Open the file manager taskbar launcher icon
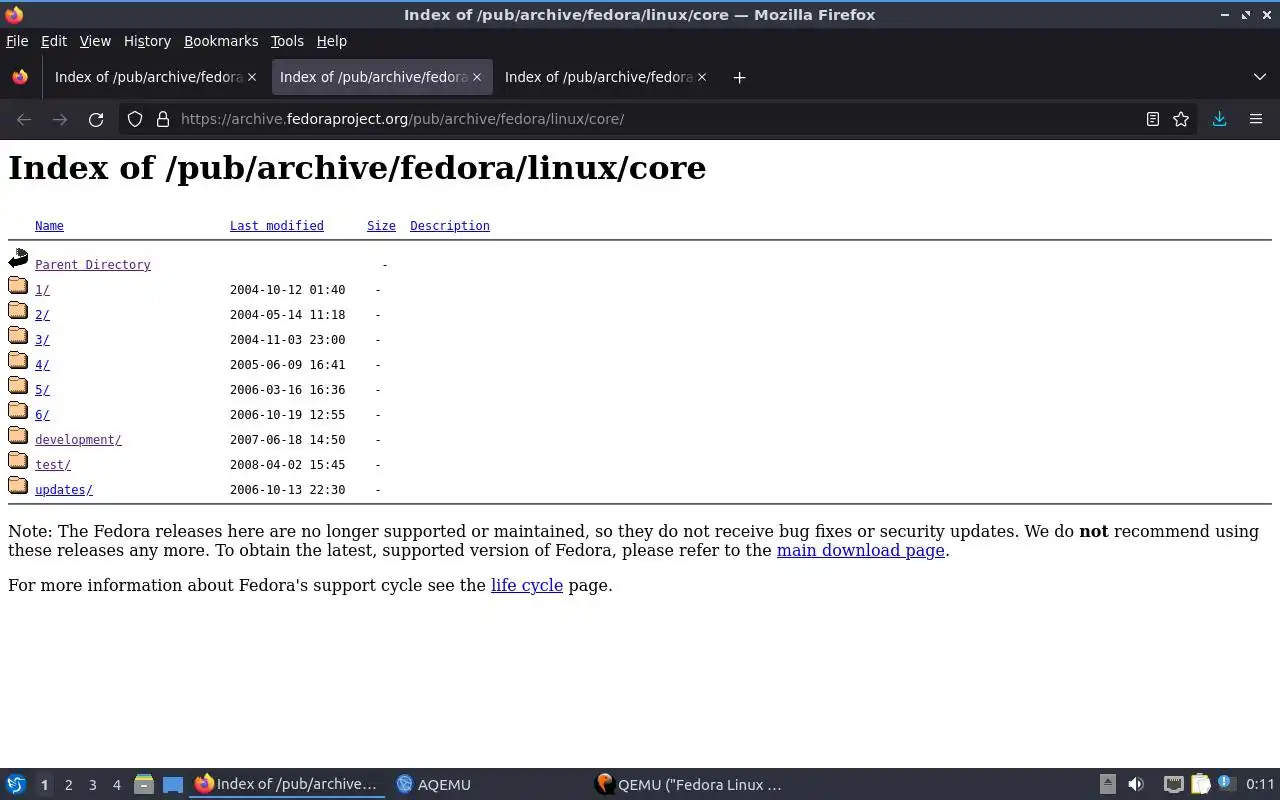Viewport: 1280px width, 800px height. pos(144,785)
